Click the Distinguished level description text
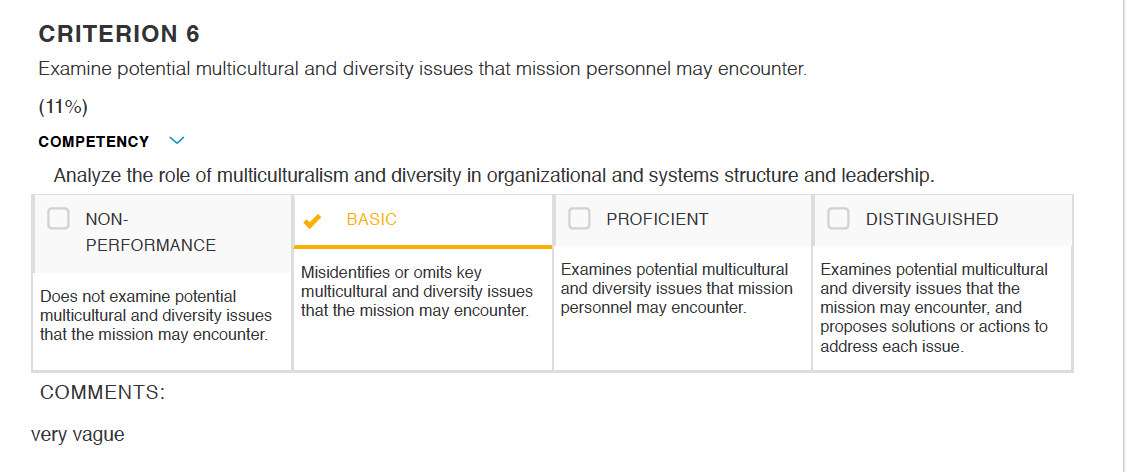The width and height of the screenshot is (1126, 472). point(934,308)
